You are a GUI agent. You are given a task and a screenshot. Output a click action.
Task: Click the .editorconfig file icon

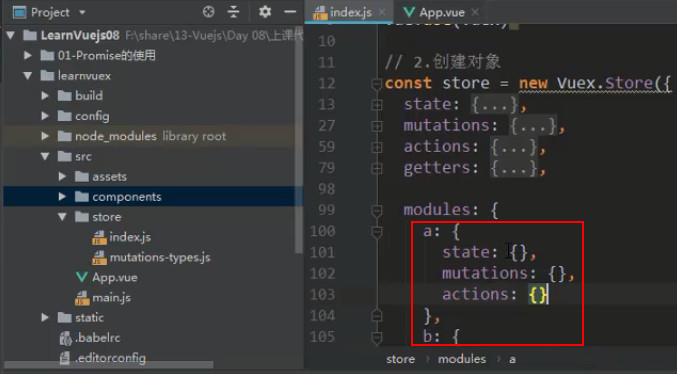pos(65,358)
